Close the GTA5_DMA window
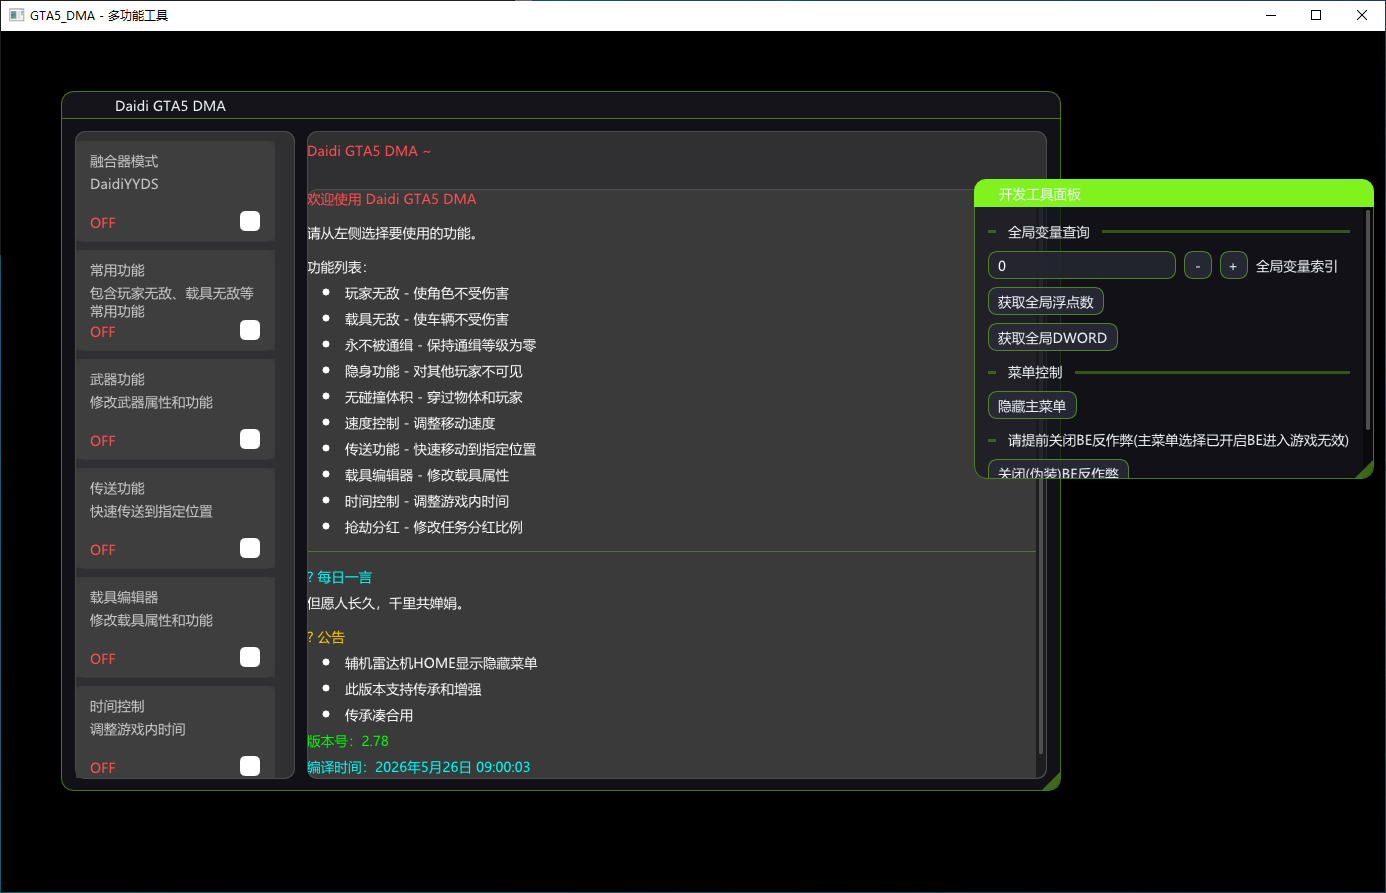Viewport: 1386px width, 893px height. click(1362, 15)
